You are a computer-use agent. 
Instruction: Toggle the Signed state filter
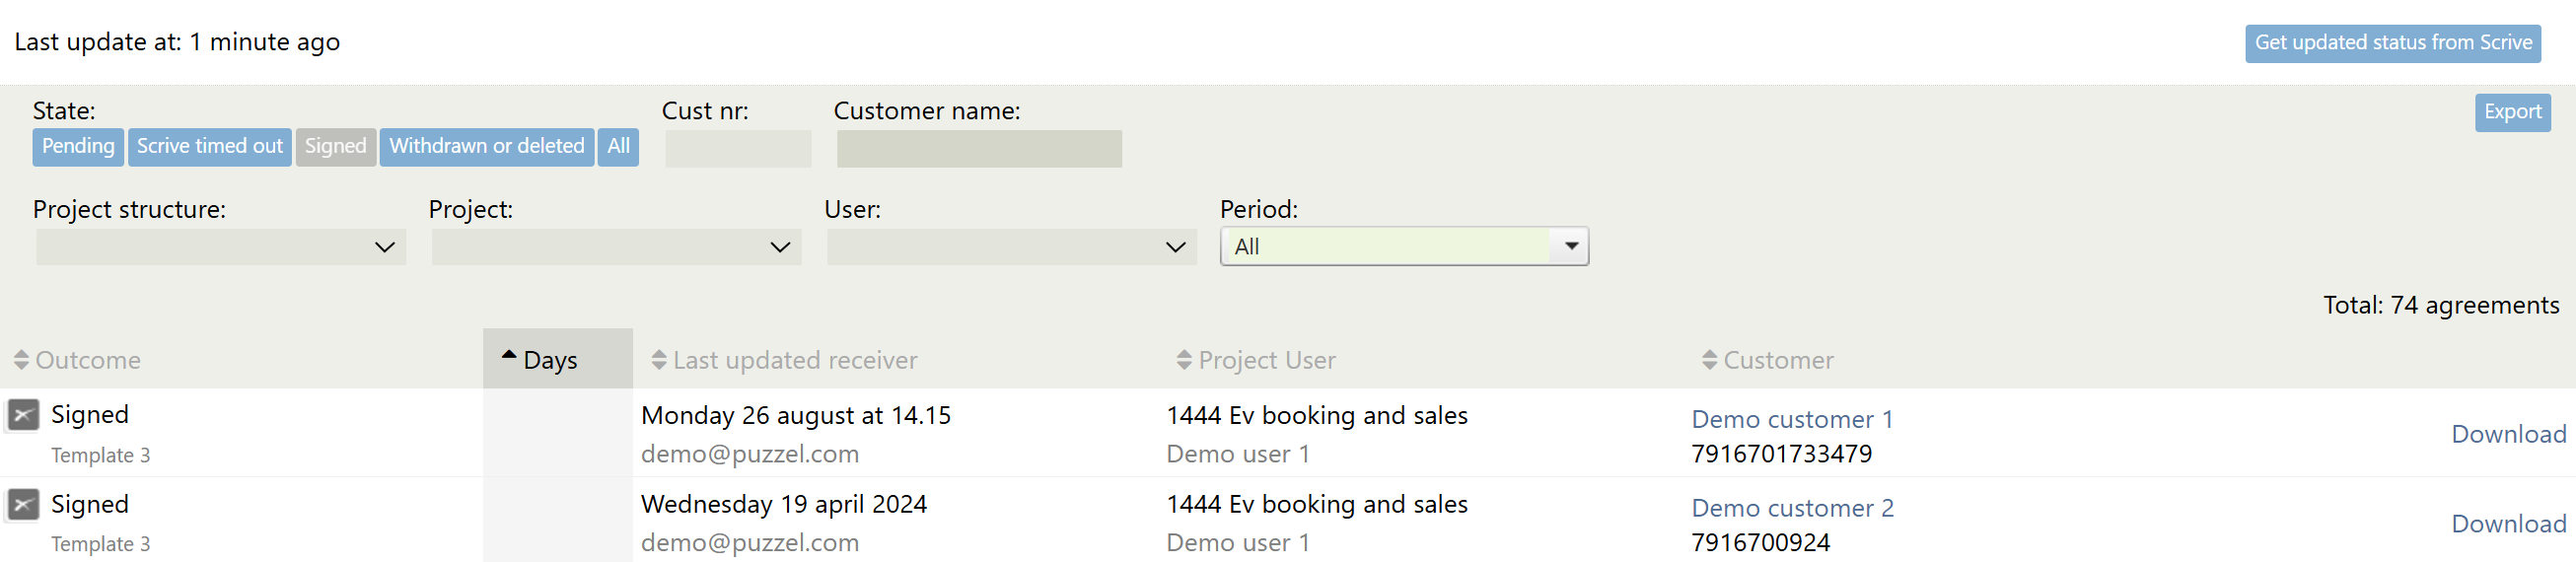335,147
